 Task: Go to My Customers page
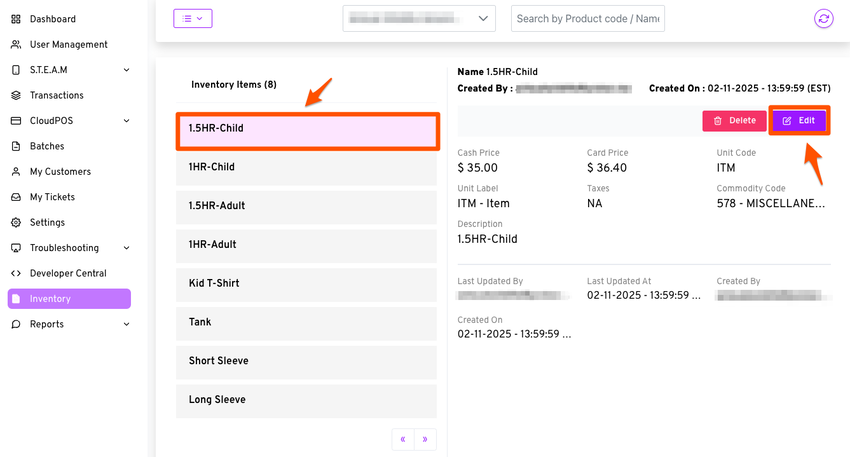pyautogui.click(x=60, y=172)
